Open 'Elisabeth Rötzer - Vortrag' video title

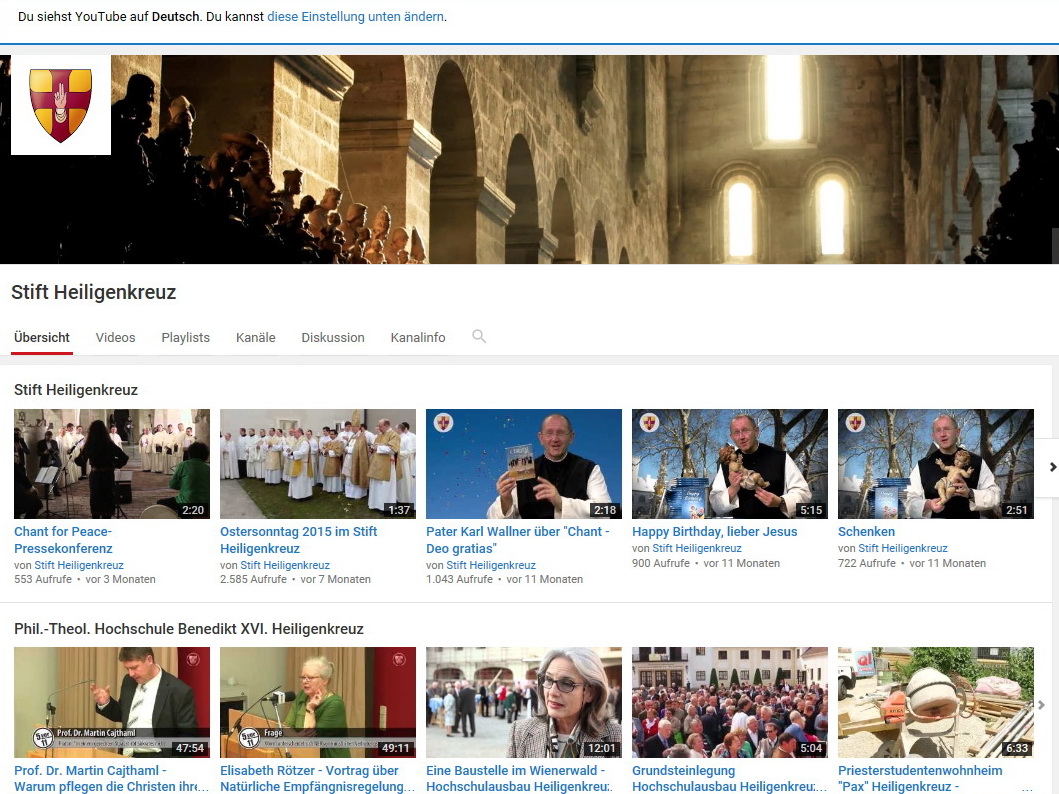click(317, 778)
